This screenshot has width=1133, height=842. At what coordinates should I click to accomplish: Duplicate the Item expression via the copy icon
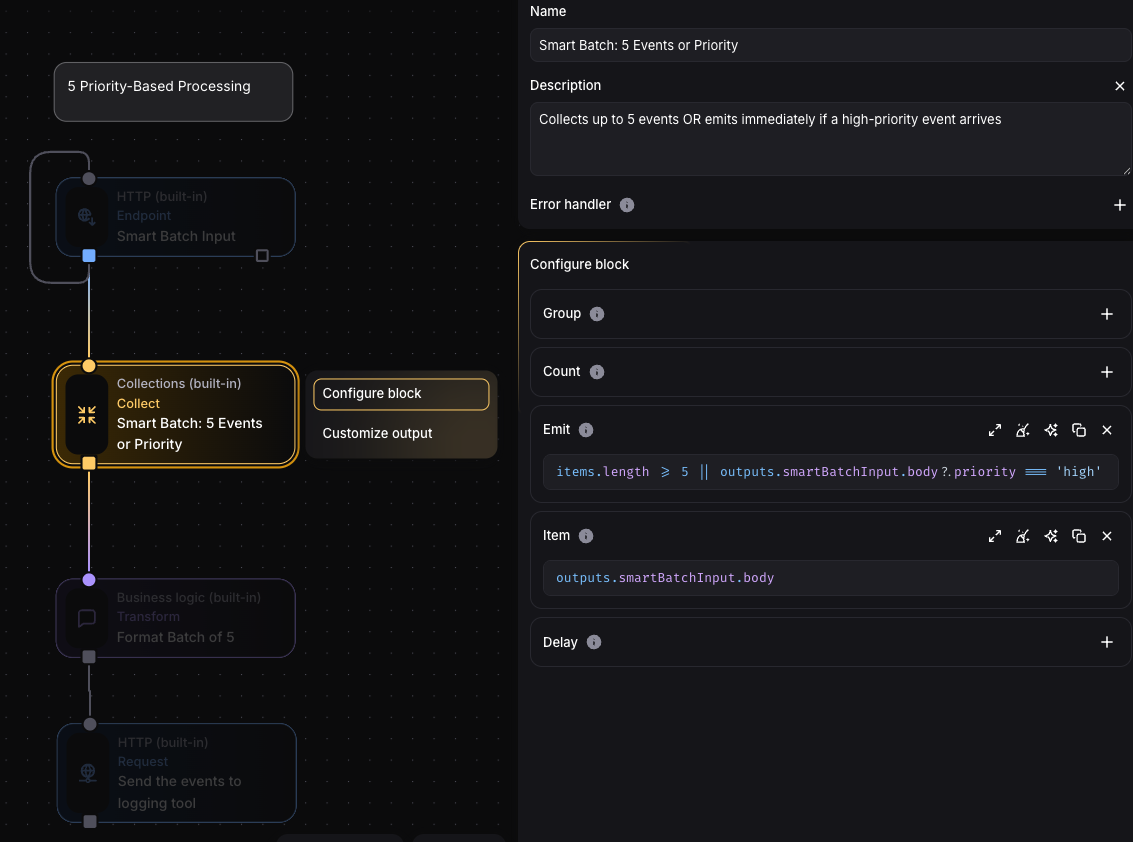pos(1079,536)
